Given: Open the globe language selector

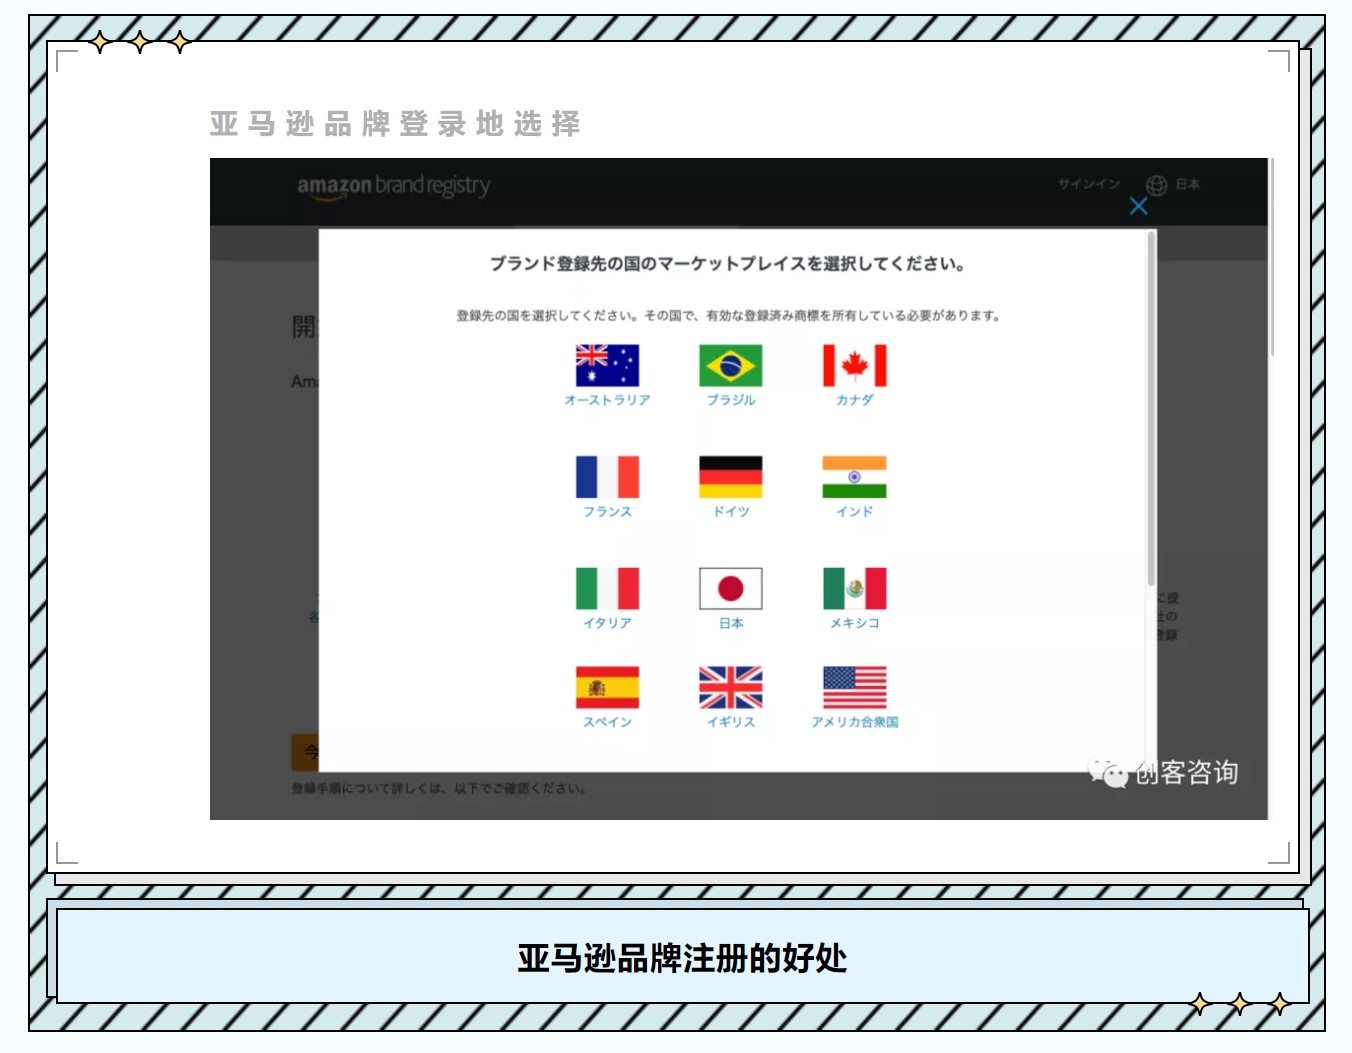Looking at the screenshot, I should (x=1156, y=185).
